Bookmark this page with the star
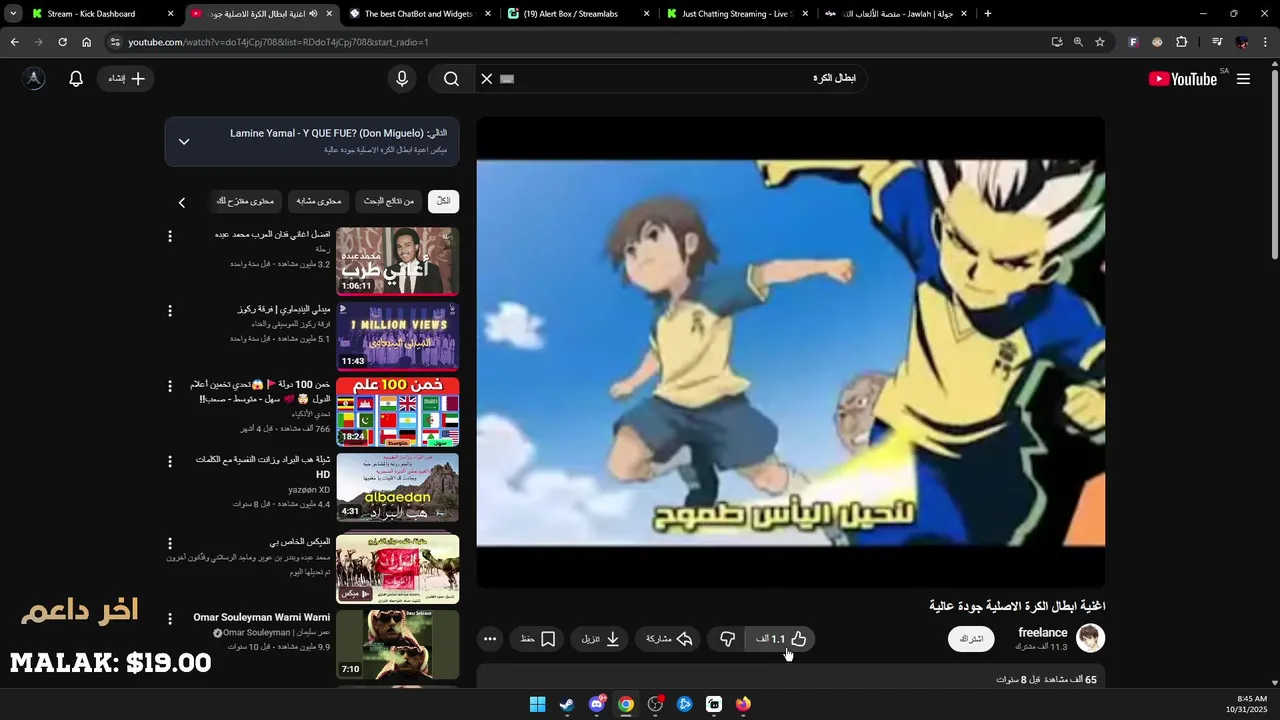Image resolution: width=1280 pixels, height=720 pixels. [1100, 42]
